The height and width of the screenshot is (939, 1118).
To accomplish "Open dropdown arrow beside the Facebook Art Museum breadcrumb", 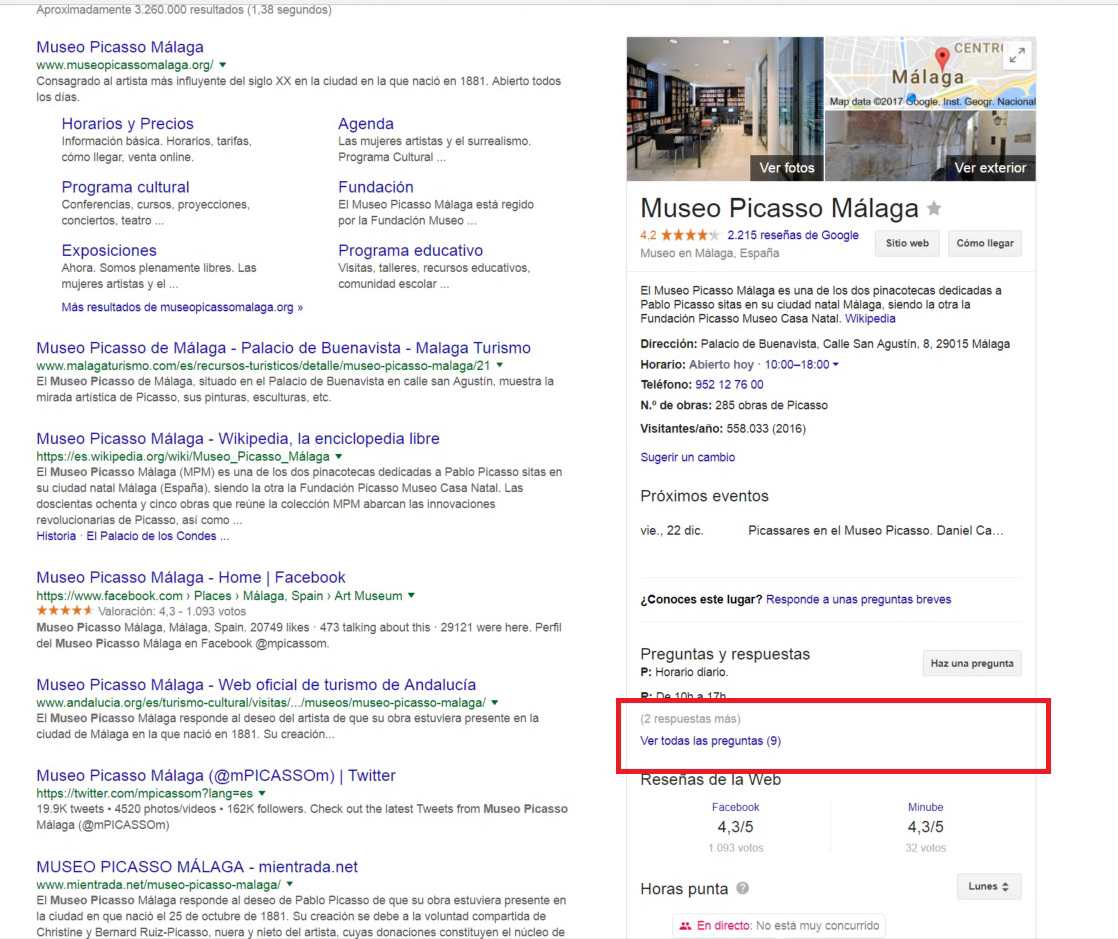I will point(411,595).
